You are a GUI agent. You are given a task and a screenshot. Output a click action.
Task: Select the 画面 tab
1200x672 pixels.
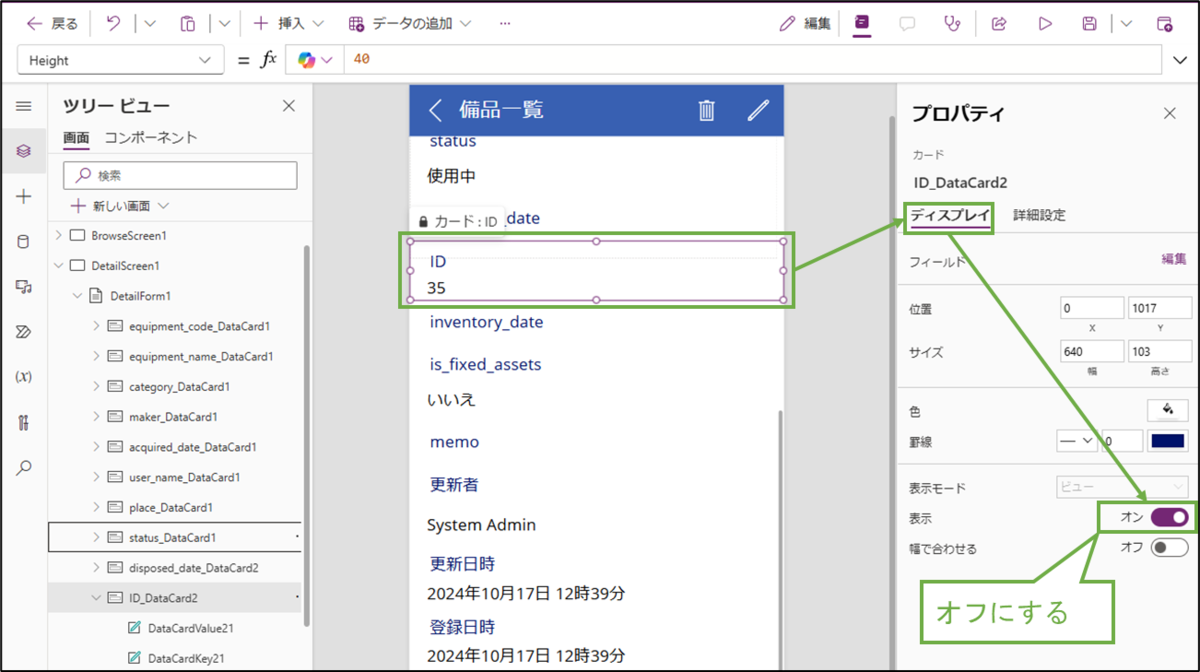(76, 138)
